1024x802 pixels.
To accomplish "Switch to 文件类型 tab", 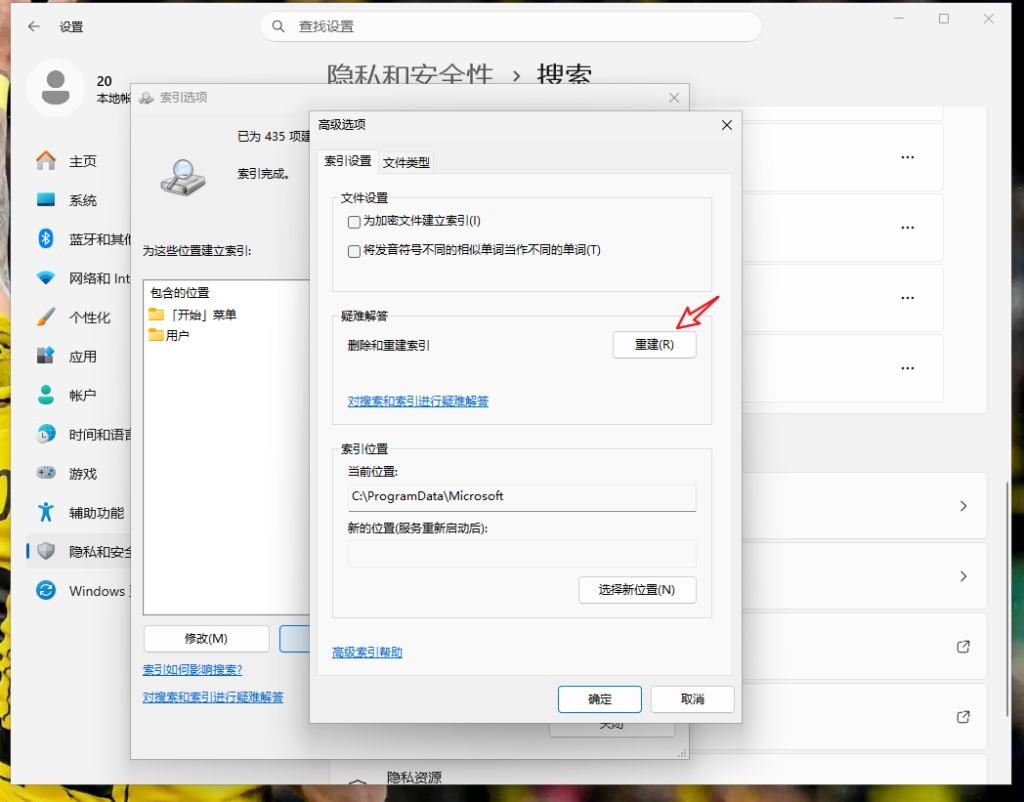I will point(406,163).
